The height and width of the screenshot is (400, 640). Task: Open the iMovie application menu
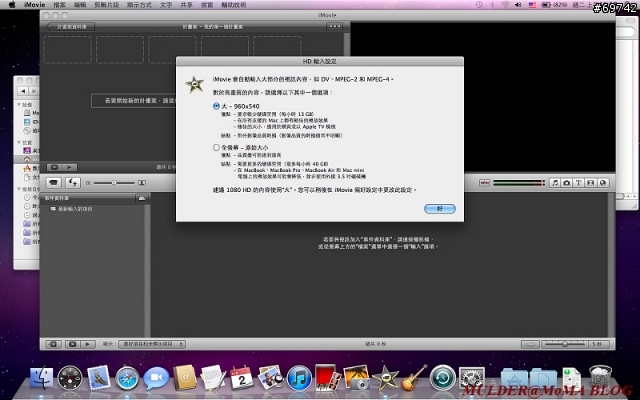coord(34,5)
